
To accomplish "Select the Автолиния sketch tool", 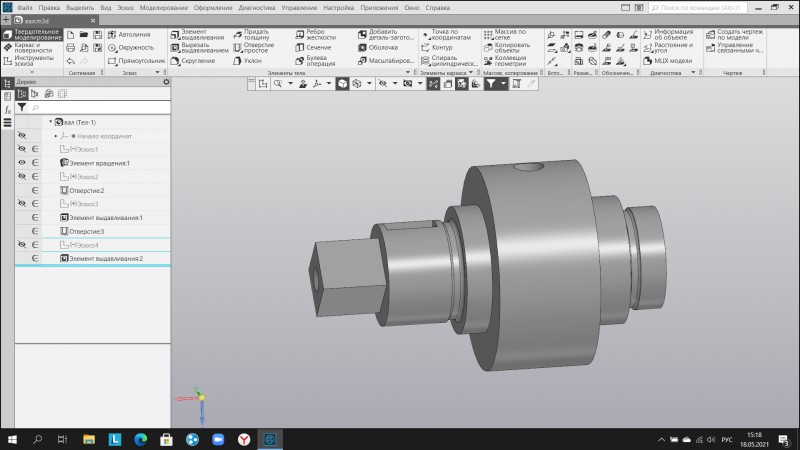I will (x=130, y=34).
